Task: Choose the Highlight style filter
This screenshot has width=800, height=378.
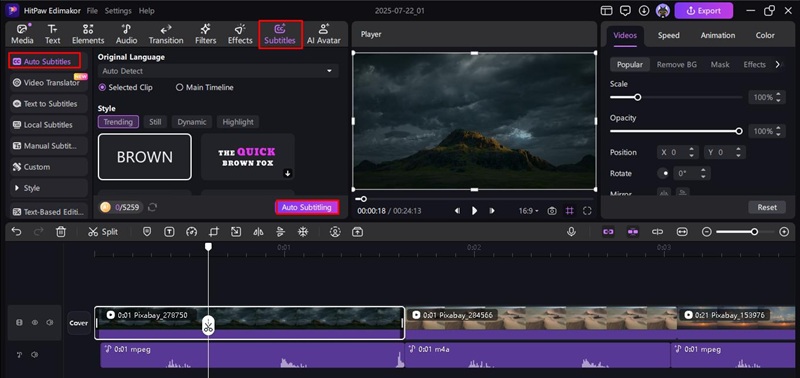Action: tap(238, 121)
